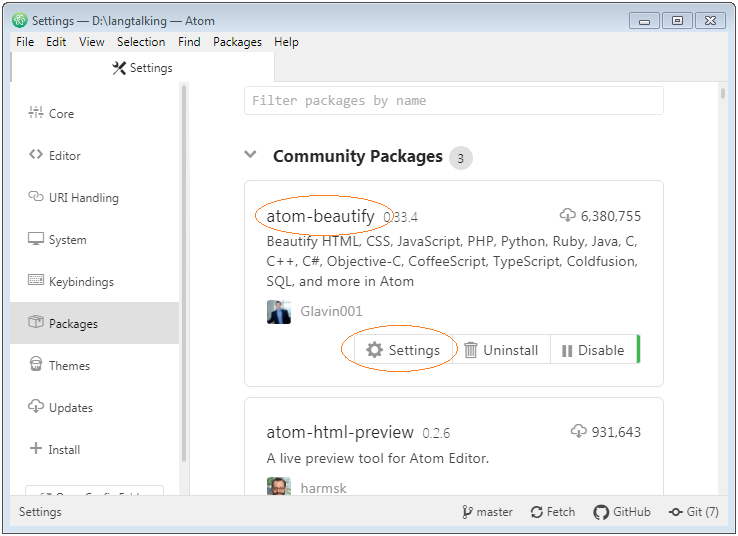Click the Glavin001 author link
This screenshot has height=536, width=738.
coord(331,311)
